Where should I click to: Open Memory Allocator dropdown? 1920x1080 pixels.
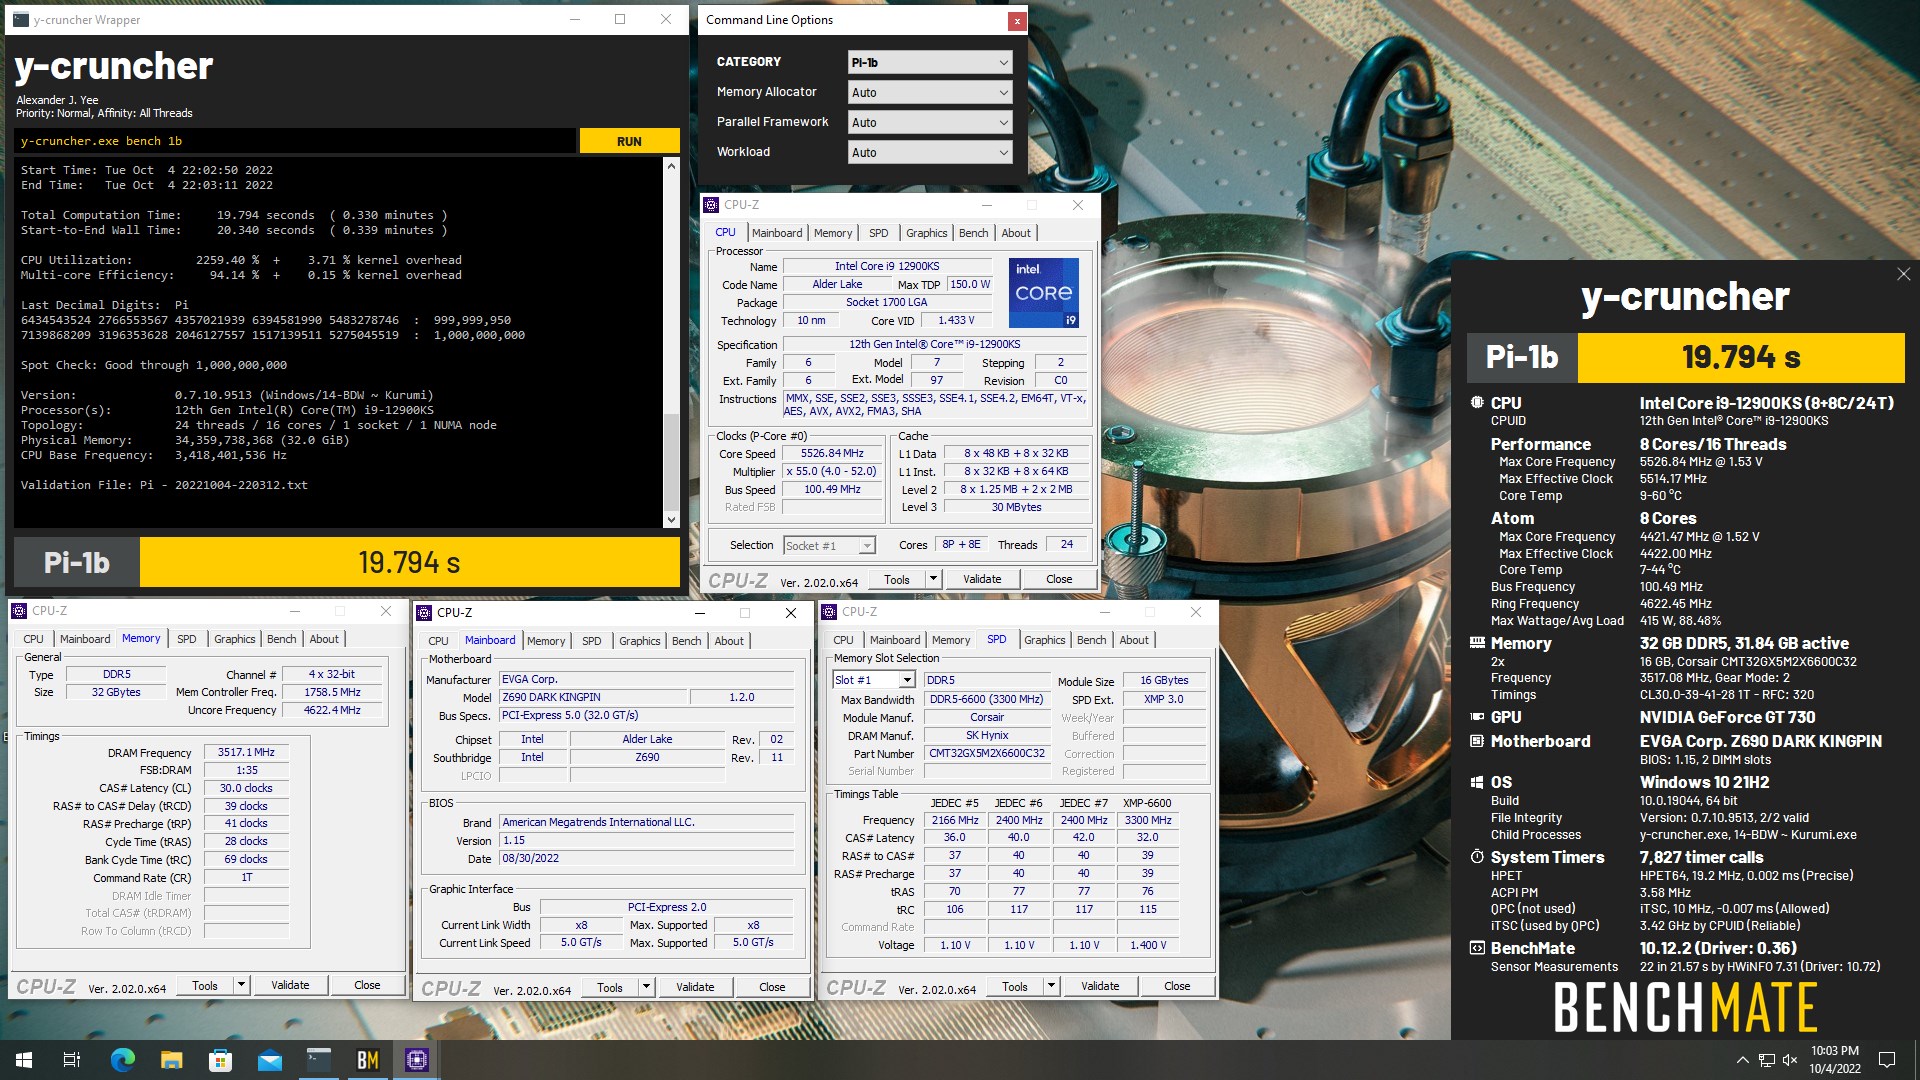tap(930, 92)
